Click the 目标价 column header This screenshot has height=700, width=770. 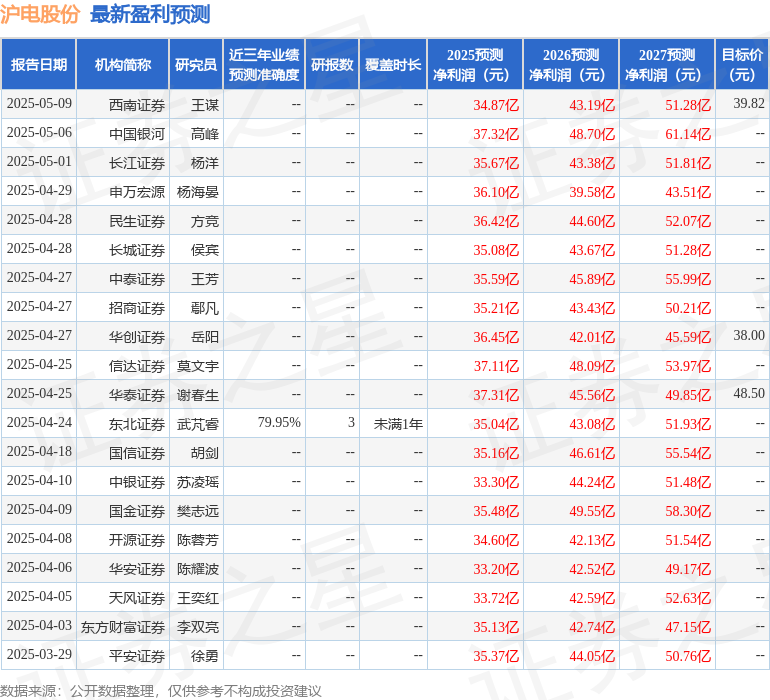[x=742, y=64]
